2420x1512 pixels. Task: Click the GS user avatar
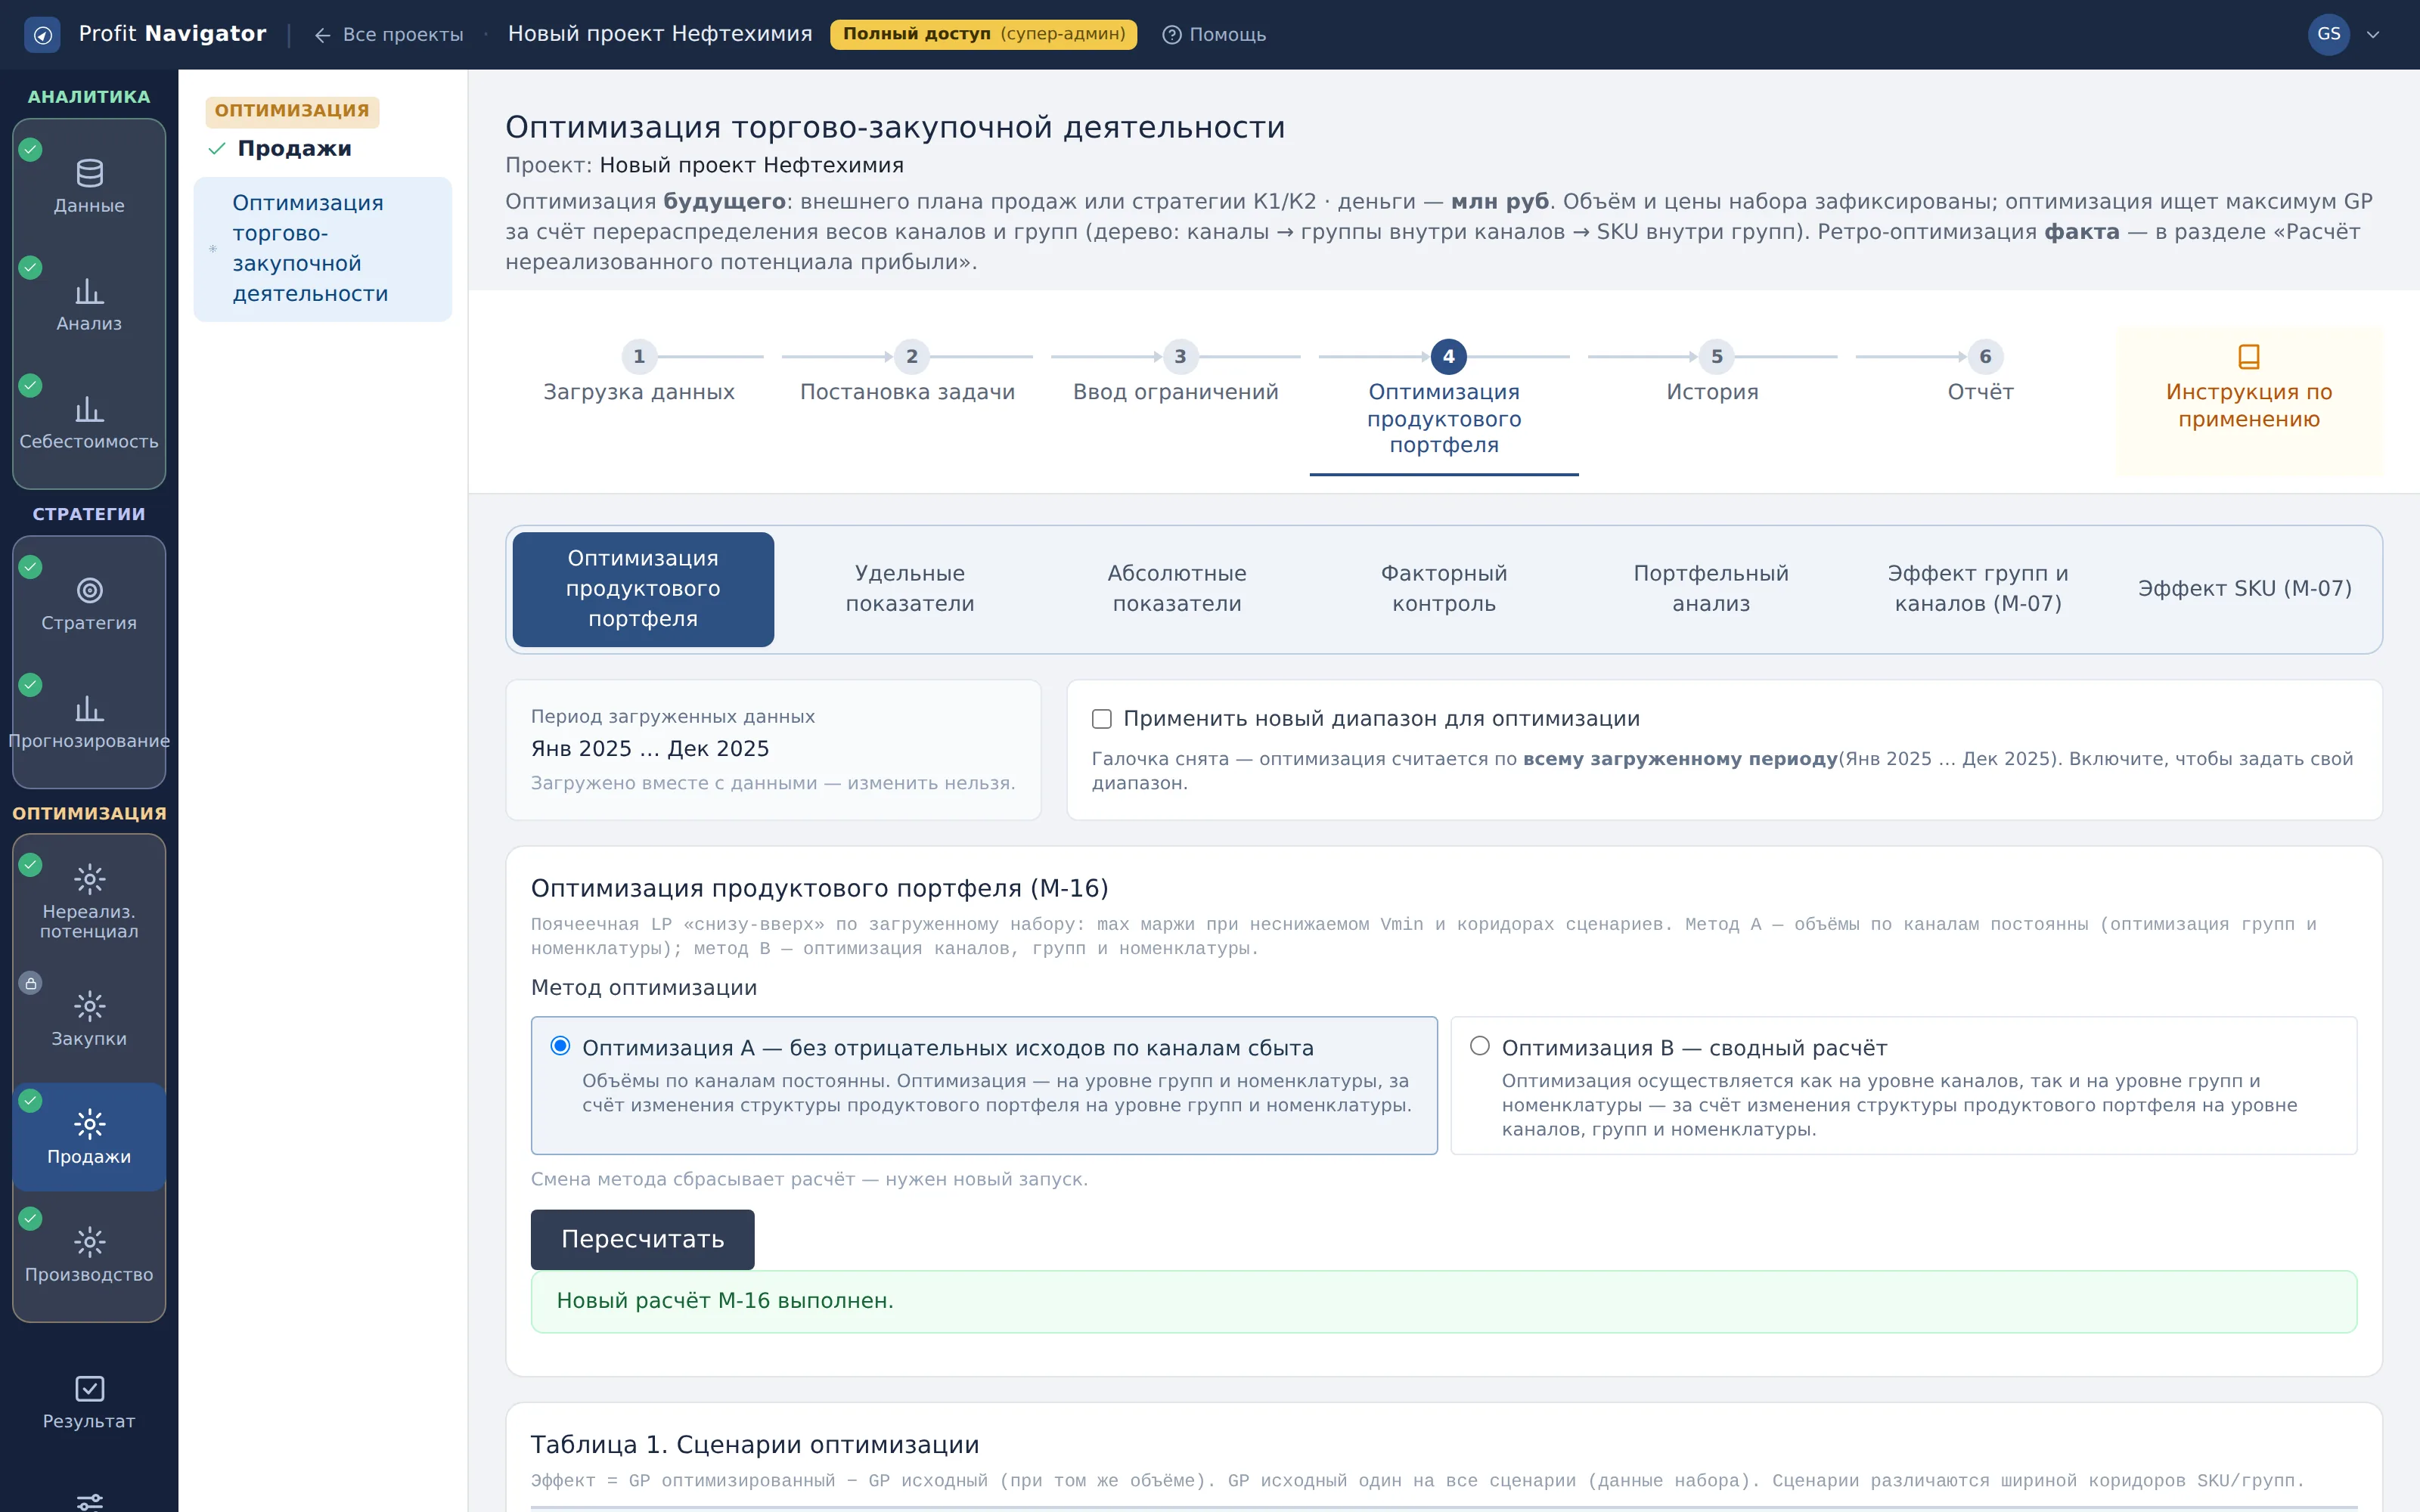click(2328, 34)
